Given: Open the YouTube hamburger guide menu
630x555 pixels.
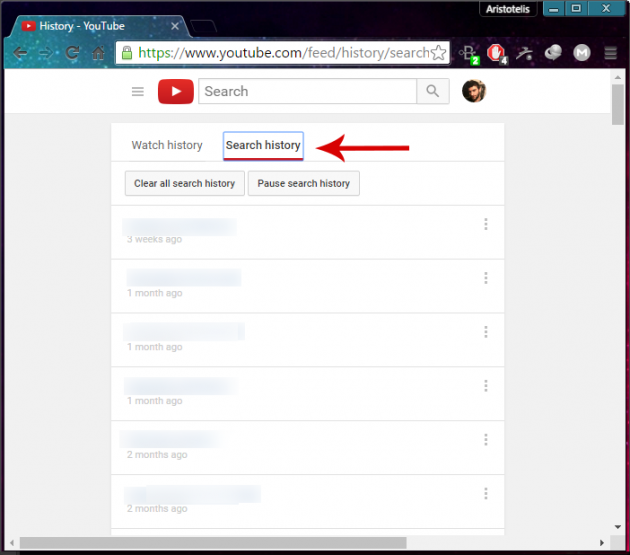Looking at the screenshot, I should click(138, 92).
